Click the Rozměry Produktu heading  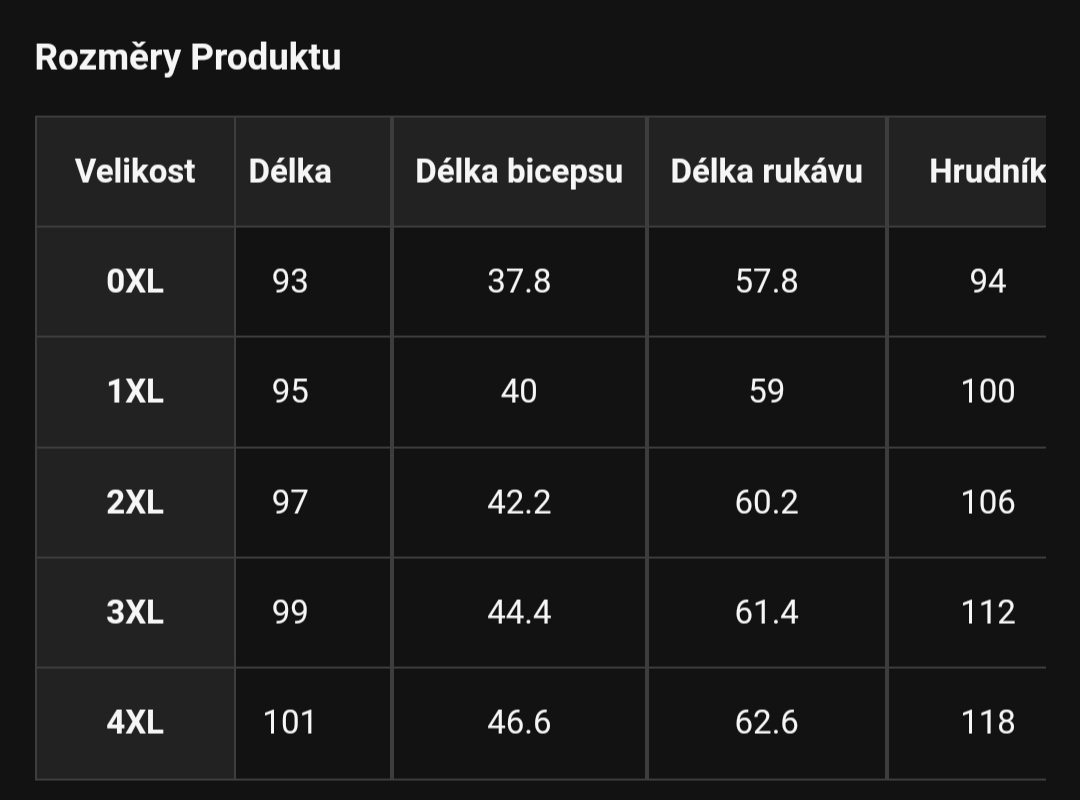coord(188,57)
